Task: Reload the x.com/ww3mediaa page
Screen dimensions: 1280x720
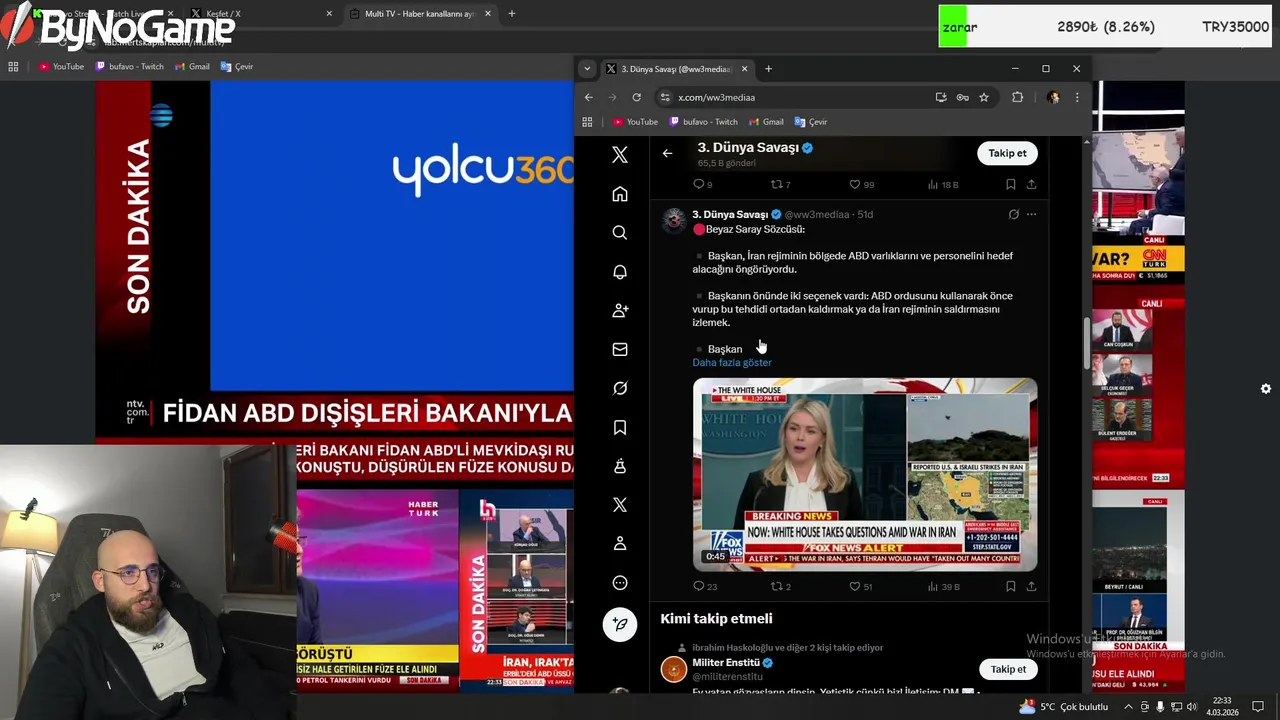Action: coord(636,97)
